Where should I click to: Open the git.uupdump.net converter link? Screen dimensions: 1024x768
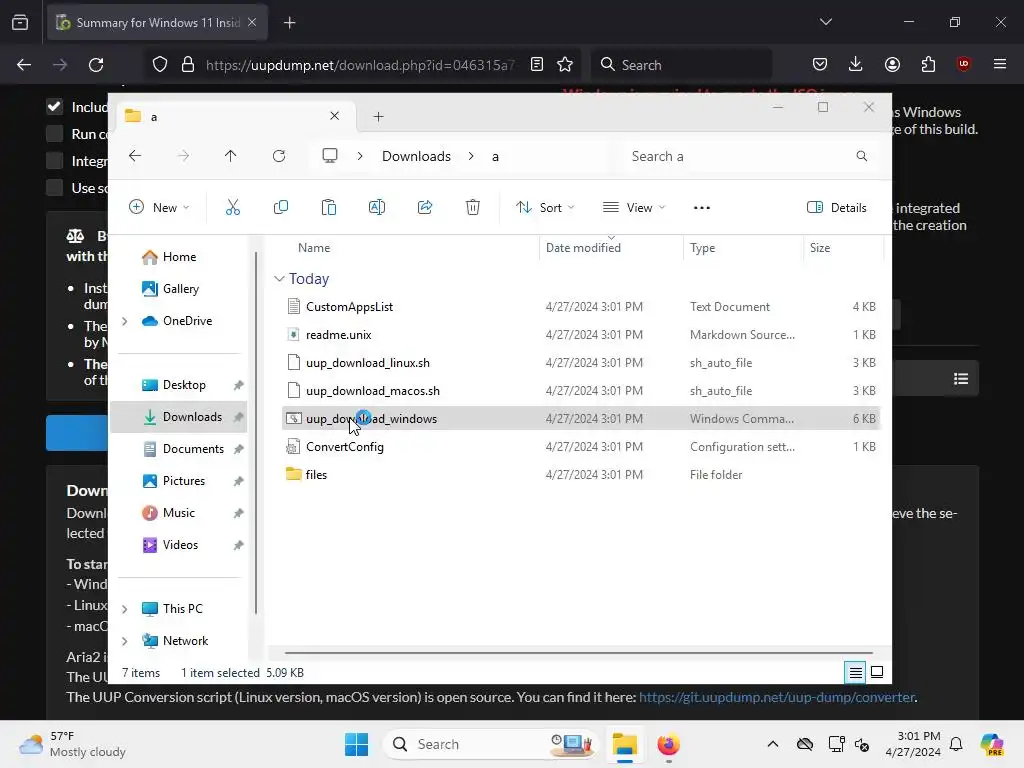coord(776,697)
